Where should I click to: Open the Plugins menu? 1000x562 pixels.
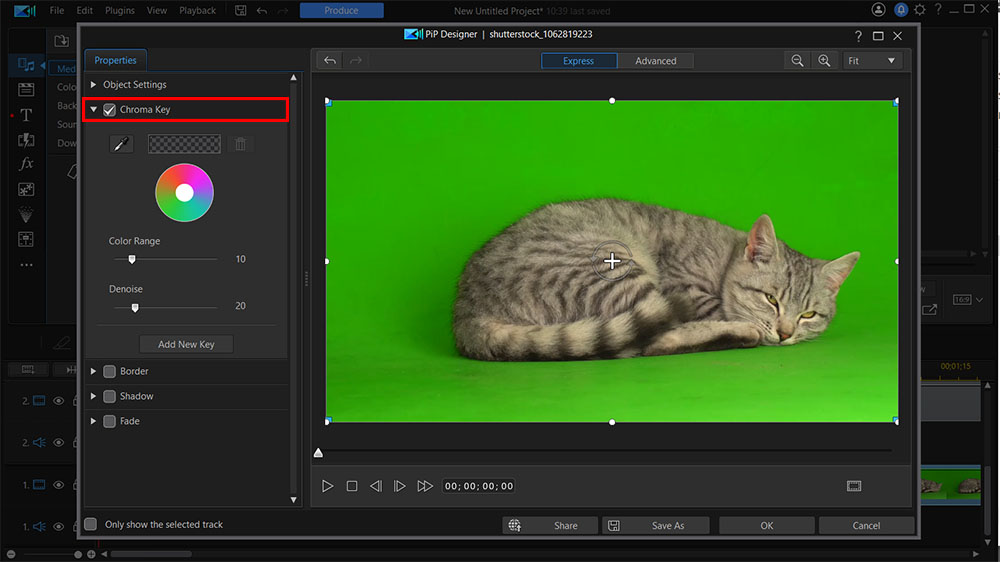click(120, 11)
